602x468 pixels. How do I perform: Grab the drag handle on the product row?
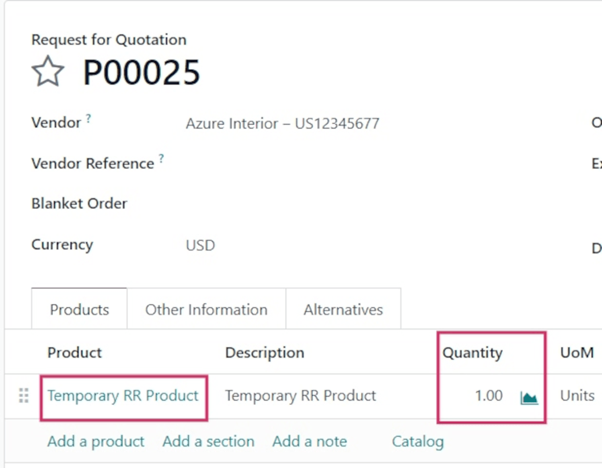tap(24, 396)
